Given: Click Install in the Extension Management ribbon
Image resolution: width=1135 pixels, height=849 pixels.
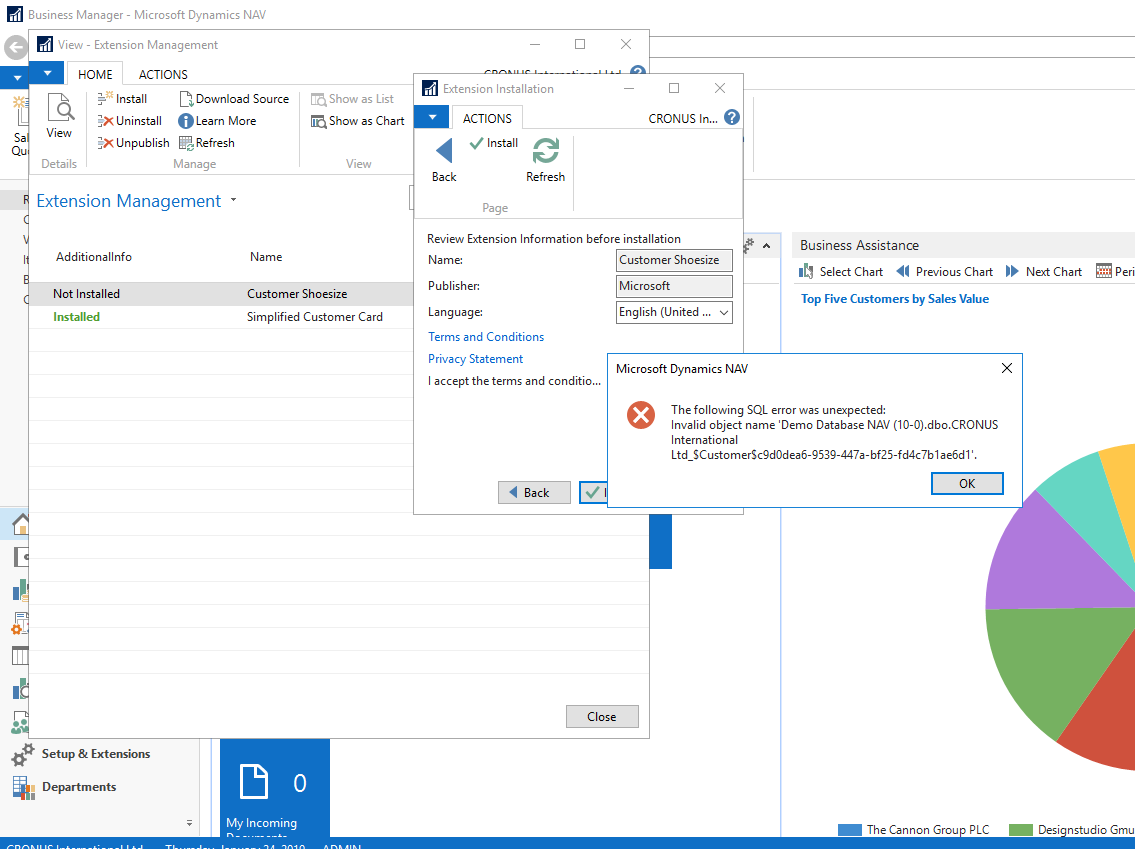Looking at the screenshot, I should (122, 98).
